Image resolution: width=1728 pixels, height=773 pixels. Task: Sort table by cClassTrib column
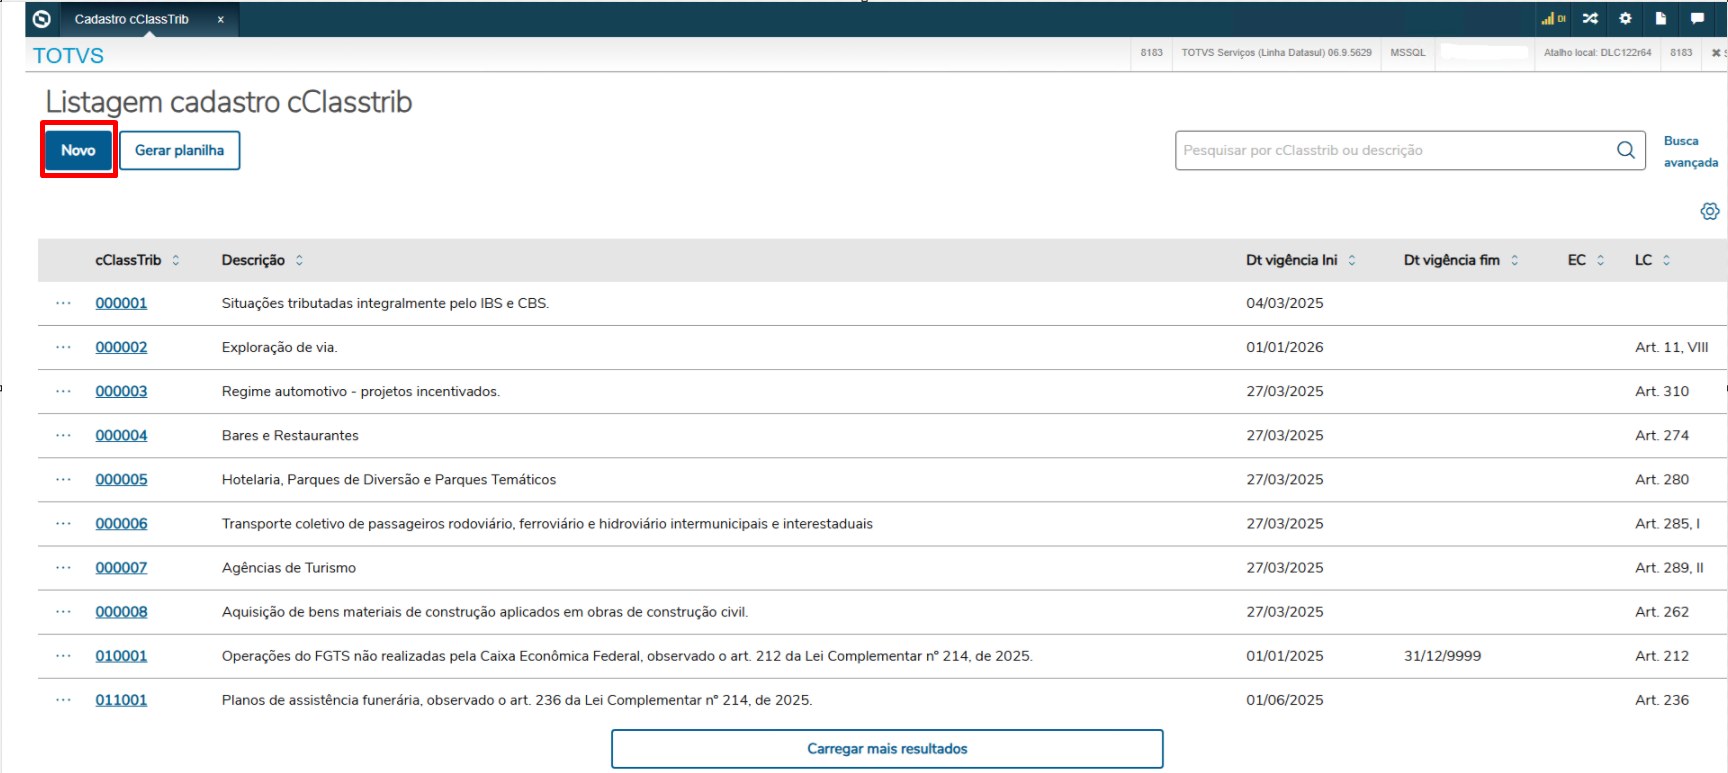(x=176, y=260)
